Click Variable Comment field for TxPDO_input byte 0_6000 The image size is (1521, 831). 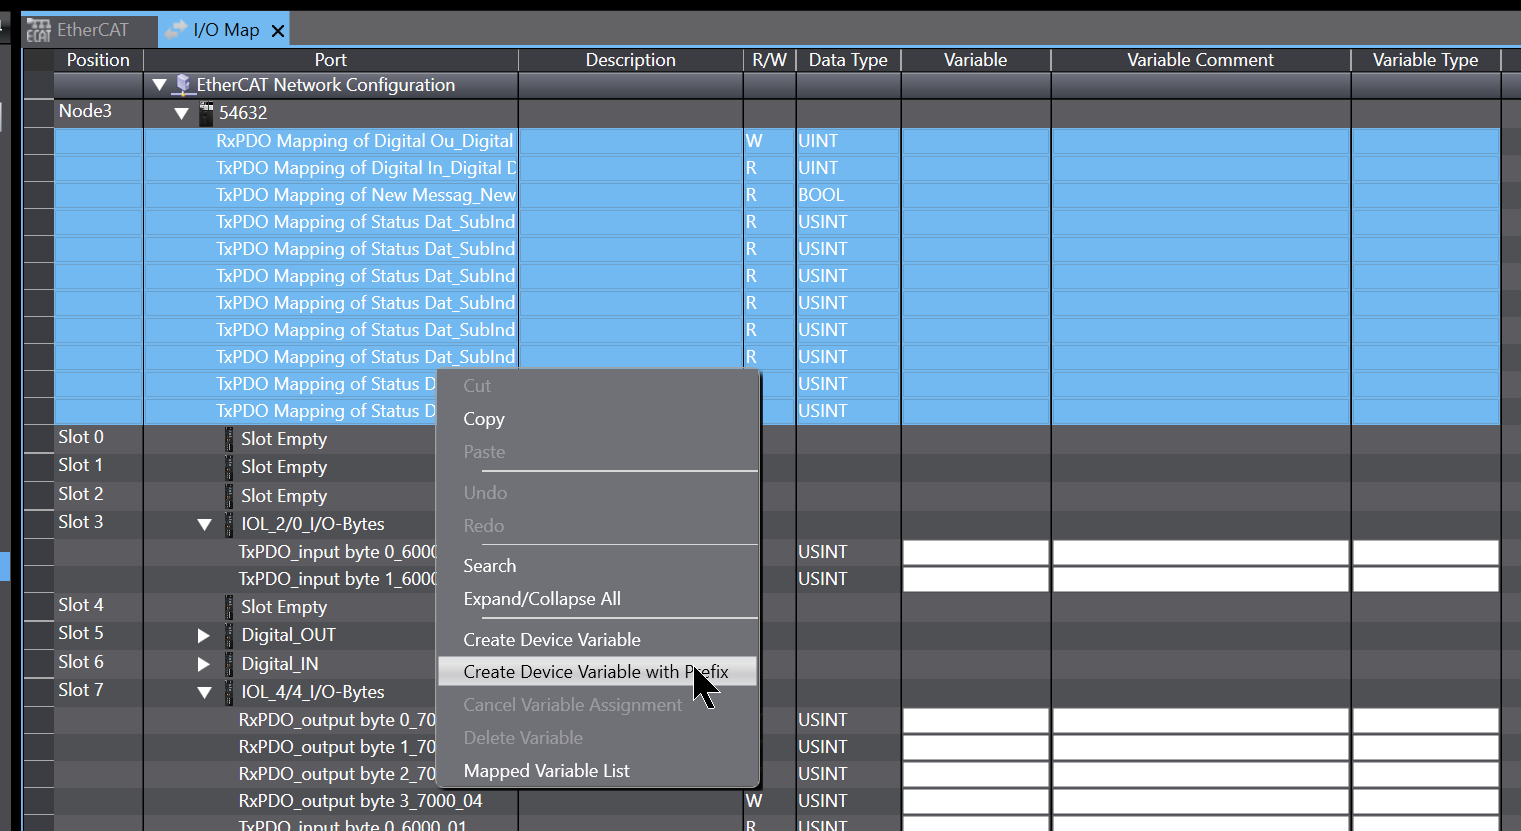(1201, 552)
